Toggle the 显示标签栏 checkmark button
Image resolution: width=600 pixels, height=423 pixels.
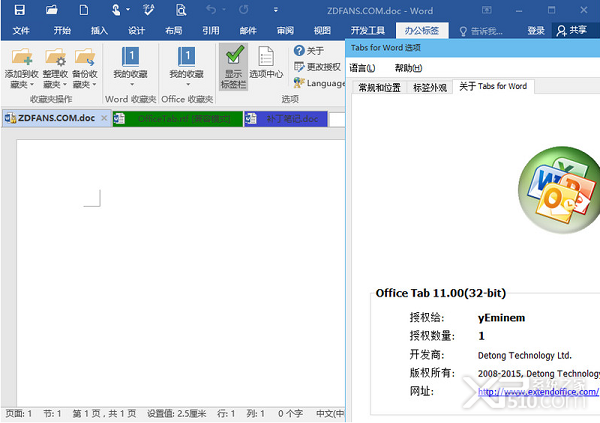point(233,67)
